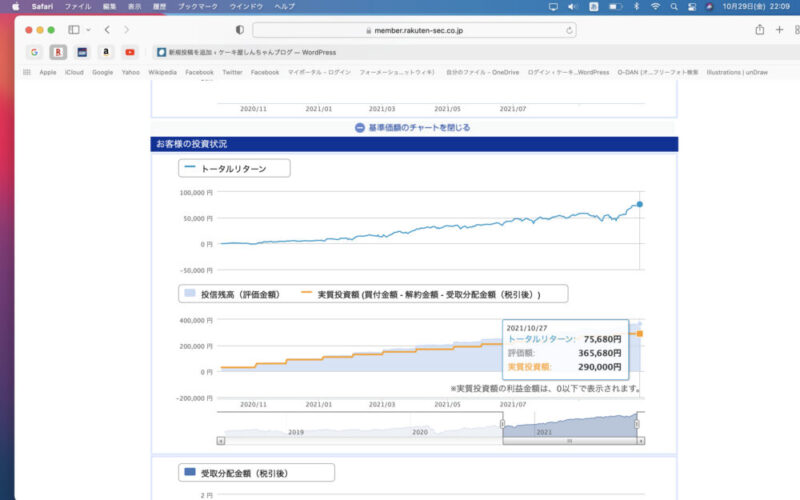Image resolution: width=800 pixels, height=500 pixels.
Task: Click the Bluetooth menu bar icon
Action: click(636, 7)
